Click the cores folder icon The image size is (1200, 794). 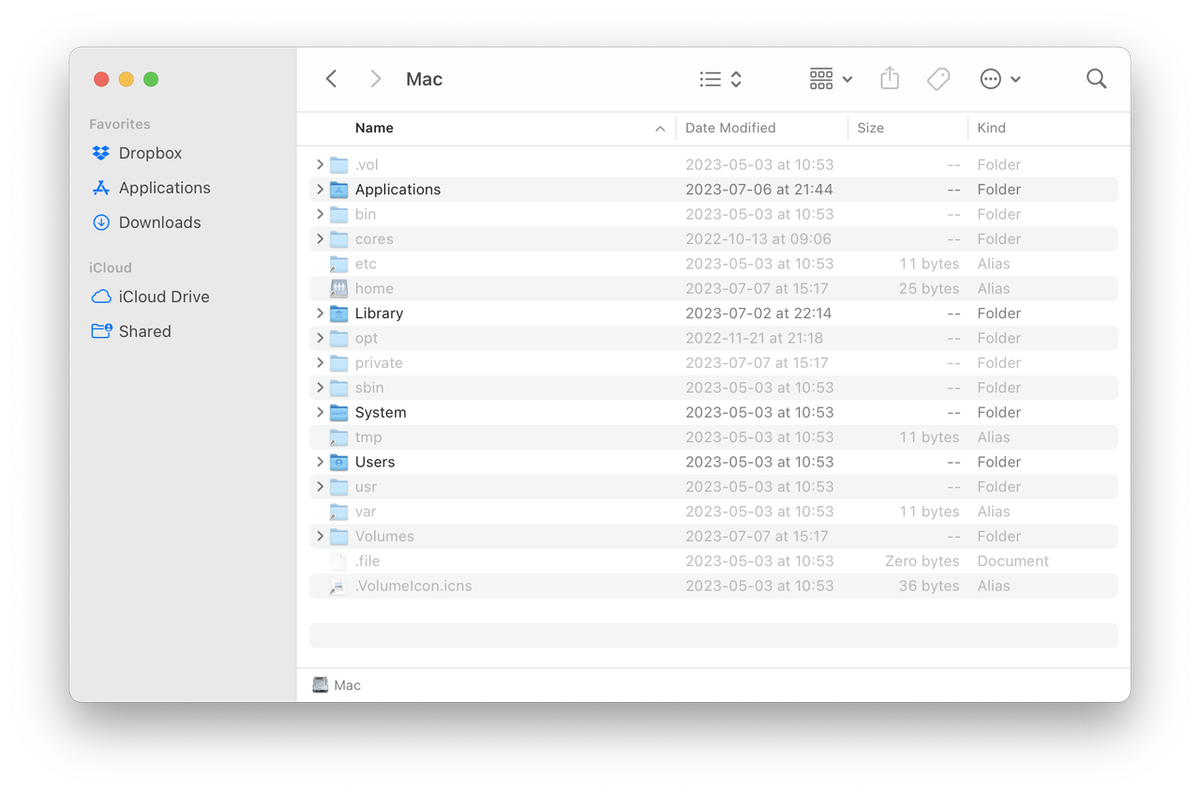pos(339,239)
